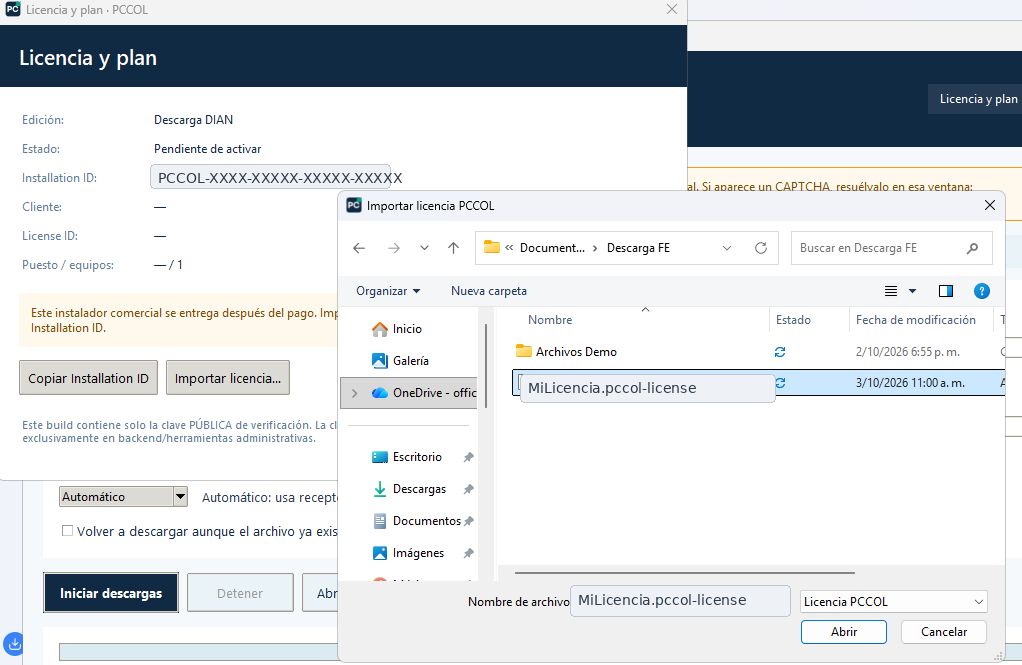Open the Automático combo box
This screenshot has height=665, width=1022.
click(124, 497)
